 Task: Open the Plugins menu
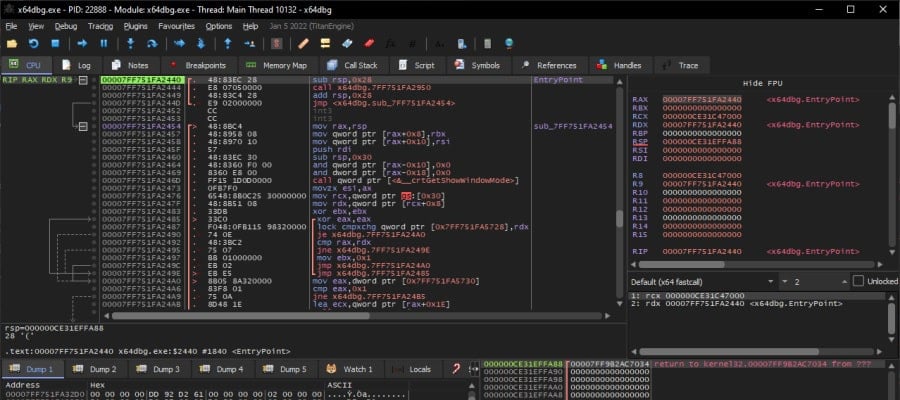135,26
